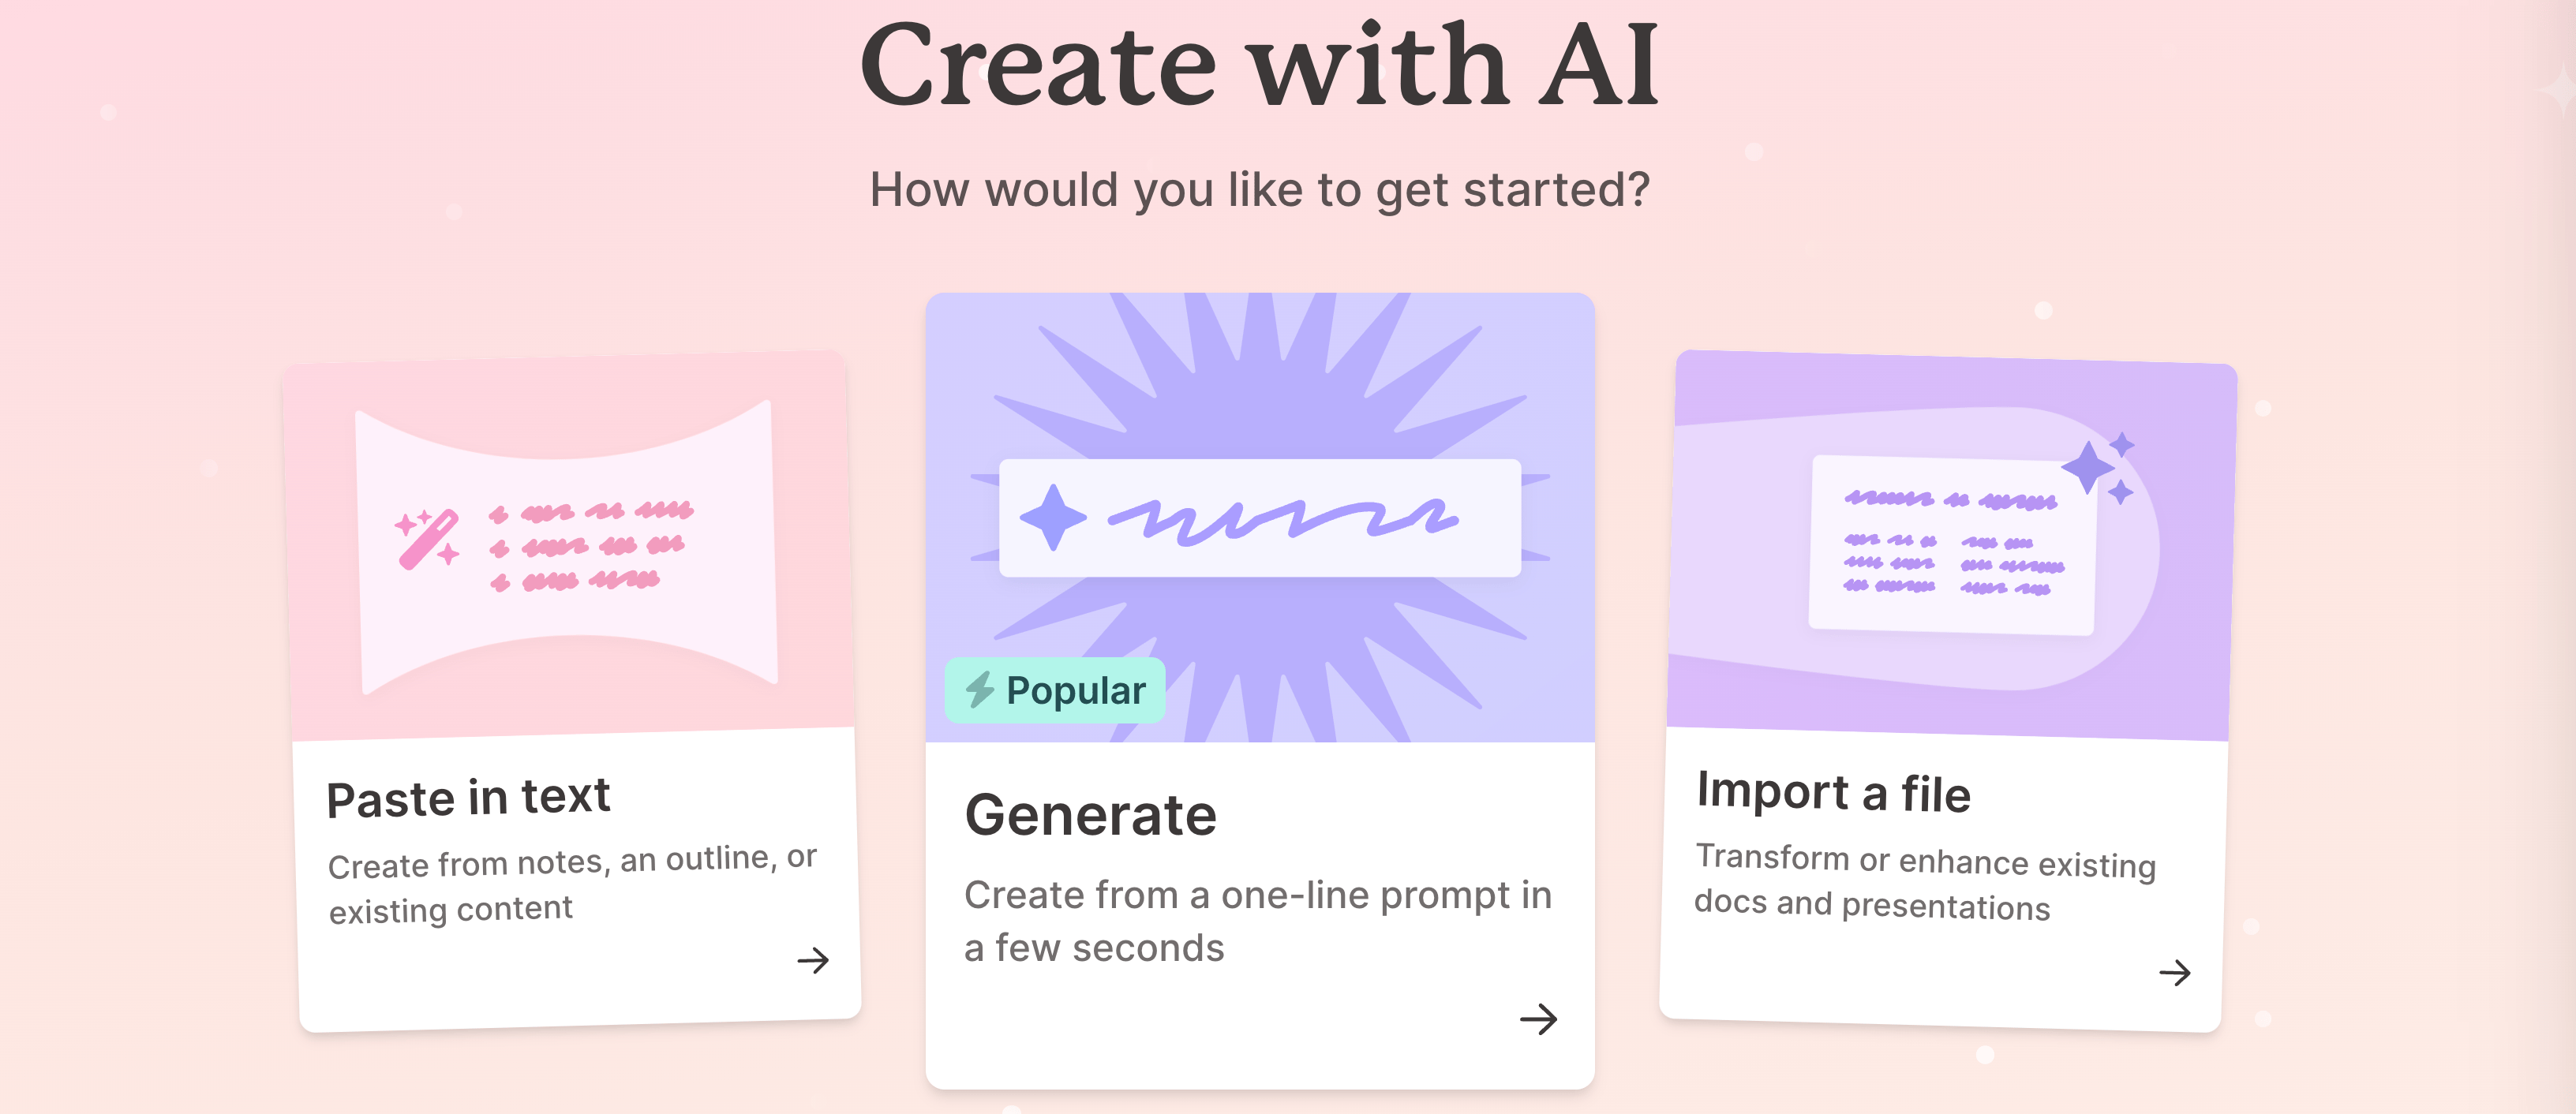This screenshot has height=1114, width=2576.
Task: Click the purple sparkle icon in Generate's prompt bar
Action: coord(1053,517)
